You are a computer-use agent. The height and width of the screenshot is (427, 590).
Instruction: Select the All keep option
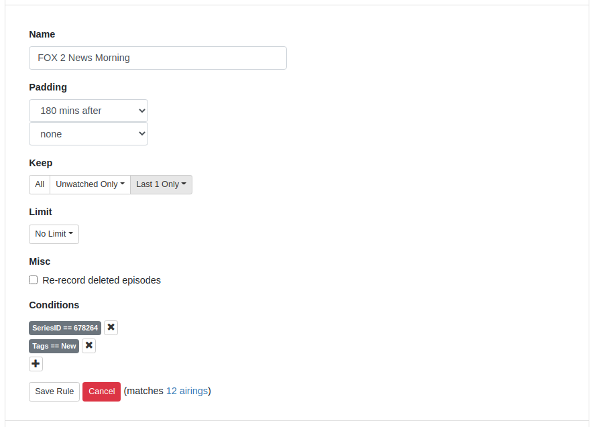click(40, 184)
